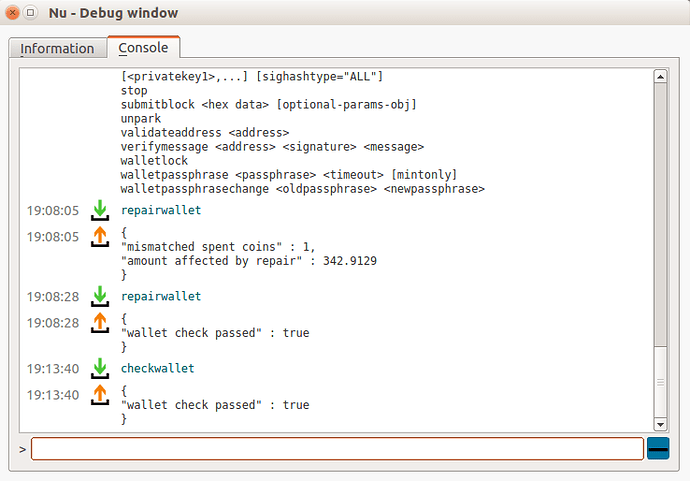Click the orange reply arrow at 19:08:28
This screenshot has width=690, height=481.
click(x=100, y=323)
